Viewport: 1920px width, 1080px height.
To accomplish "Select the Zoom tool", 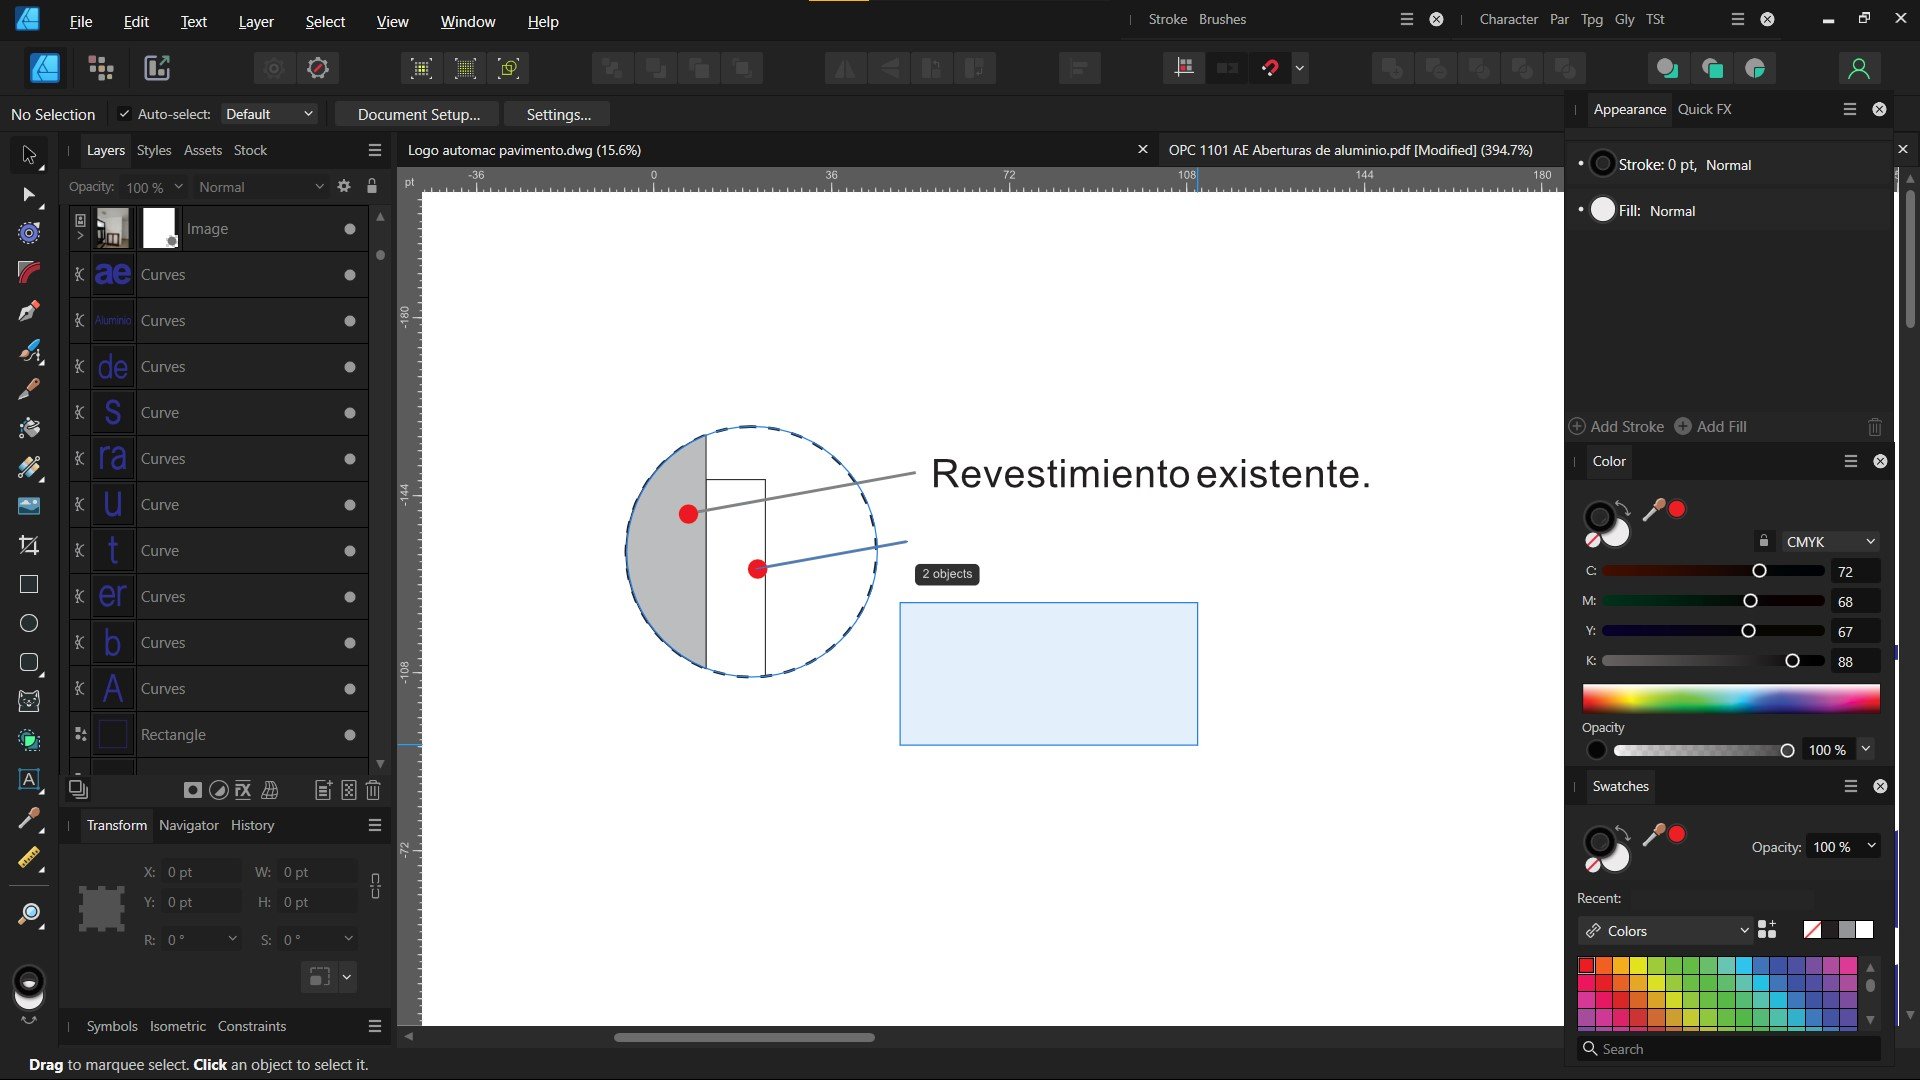I will pyautogui.click(x=28, y=914).
